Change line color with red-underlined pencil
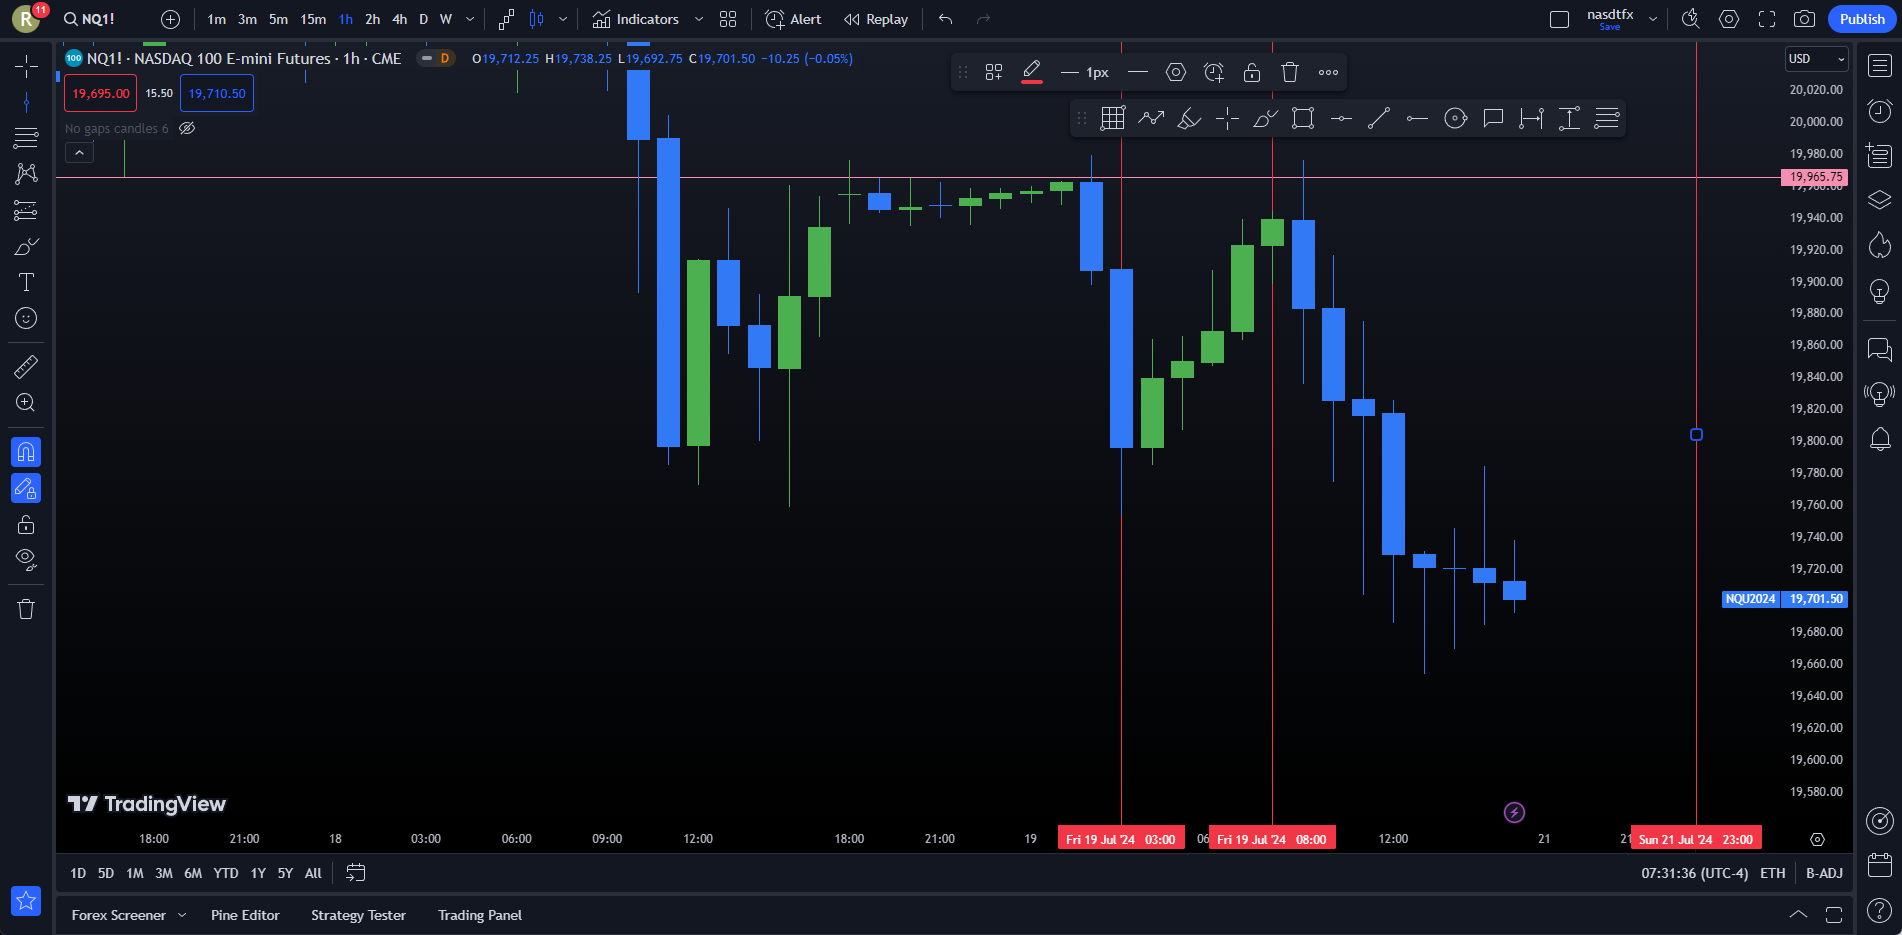The width and height of the screenshot is (1902, 935). pyautogui.click(x=1032, y=72)
